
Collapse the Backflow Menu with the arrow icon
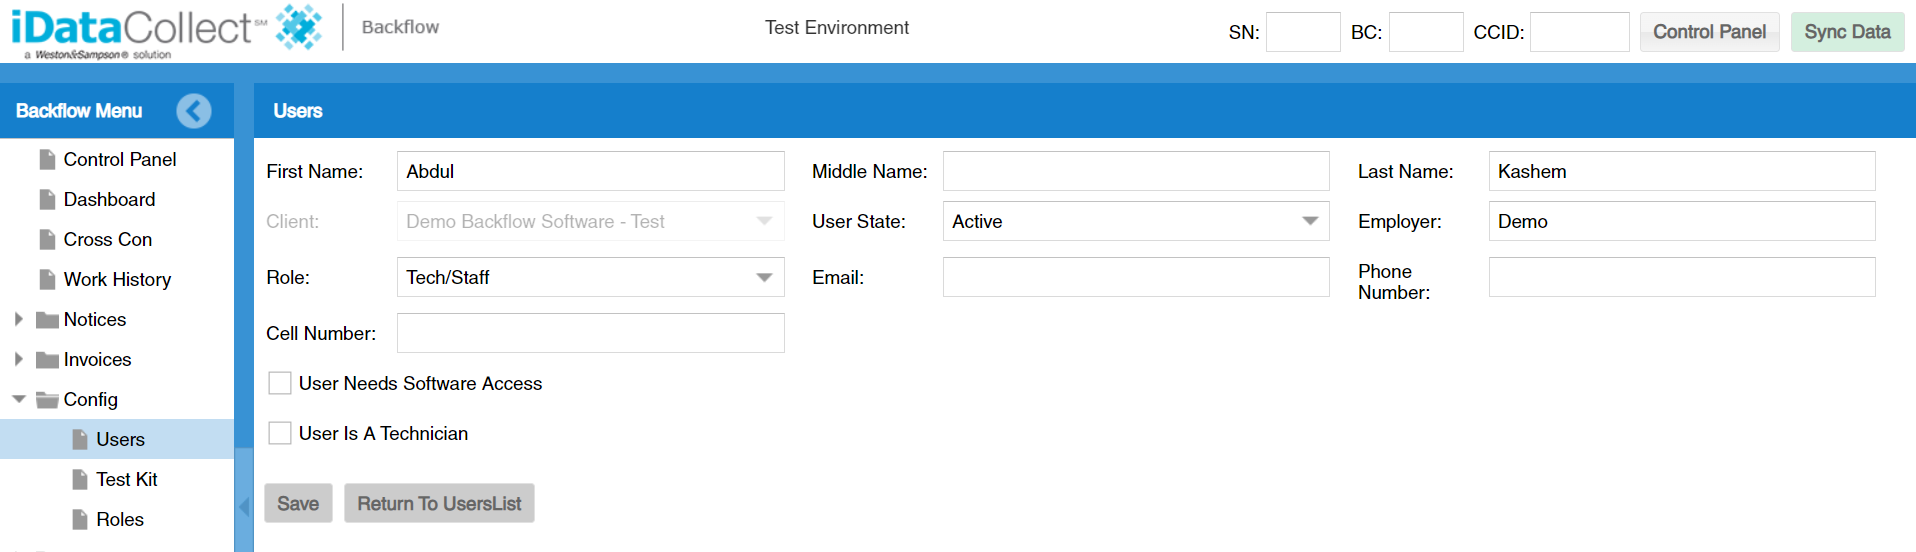pyautogui.click(x=194, y=111)
